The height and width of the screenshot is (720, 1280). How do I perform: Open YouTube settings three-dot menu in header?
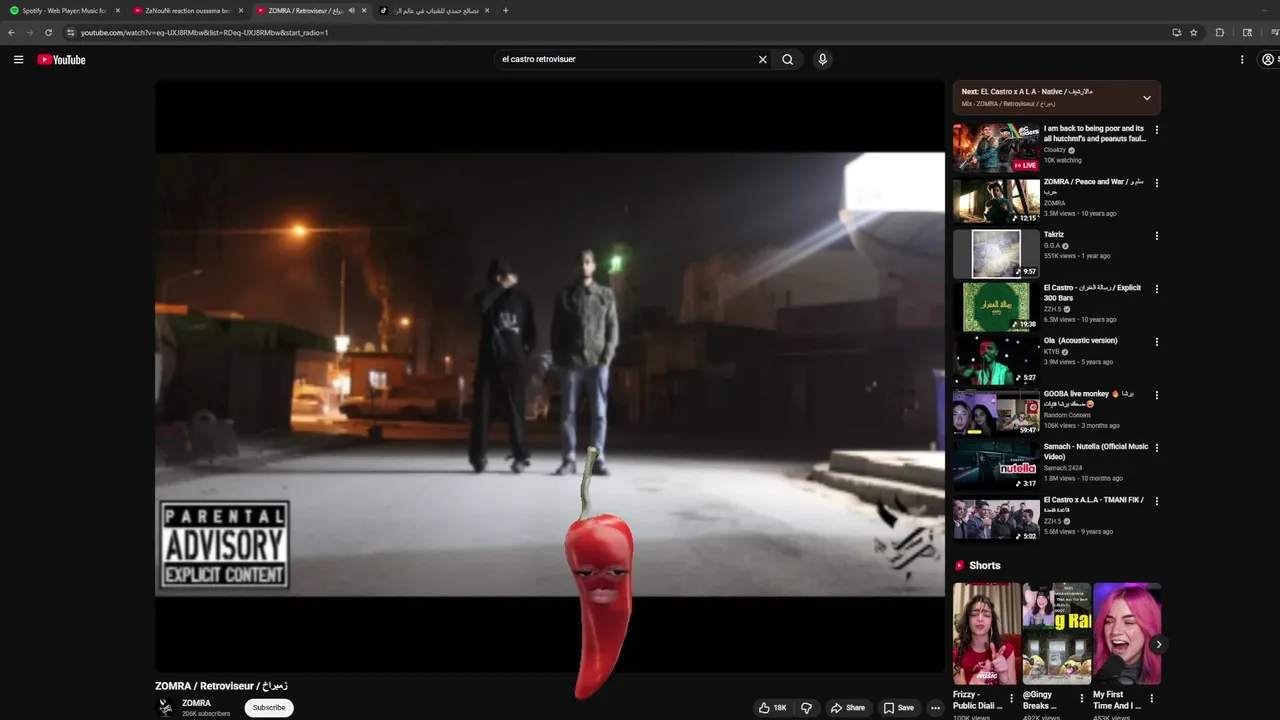point(1242,59)
